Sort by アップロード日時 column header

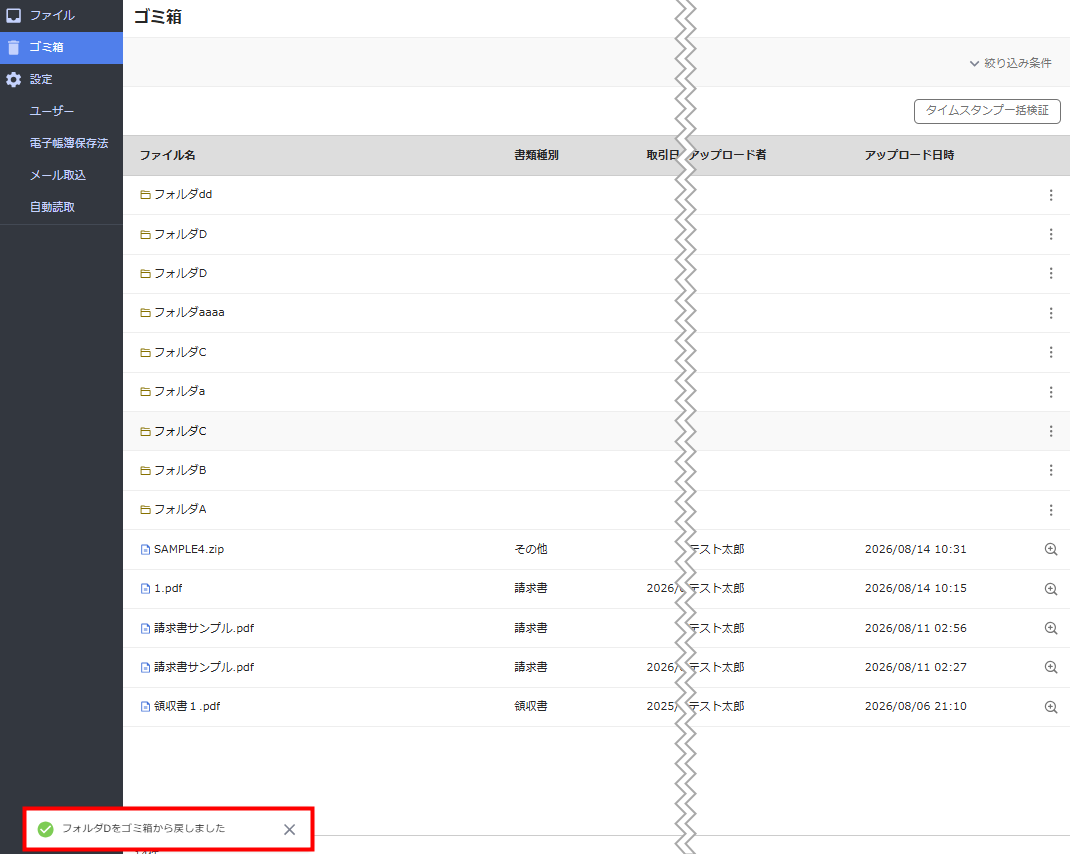click(x=909, y=155)
